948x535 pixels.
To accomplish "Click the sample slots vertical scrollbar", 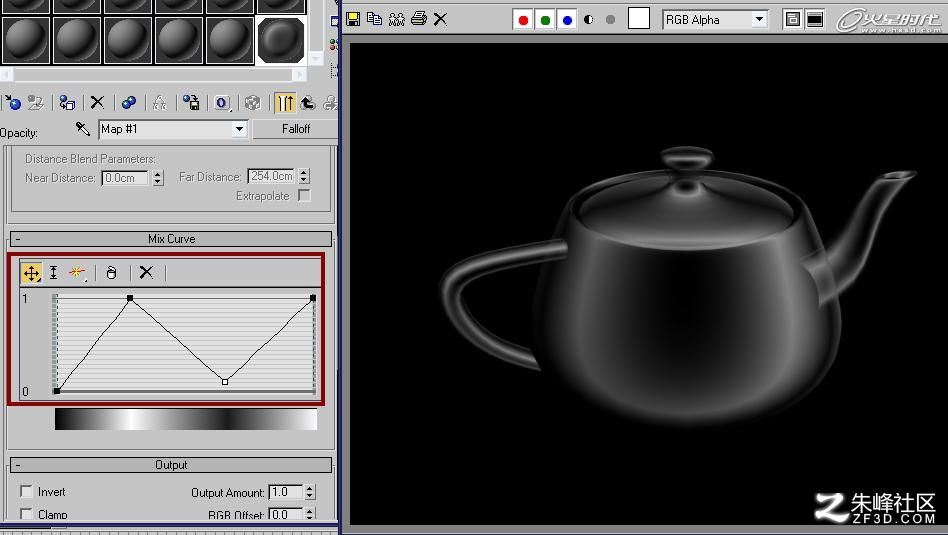I will tap(316, 33).
